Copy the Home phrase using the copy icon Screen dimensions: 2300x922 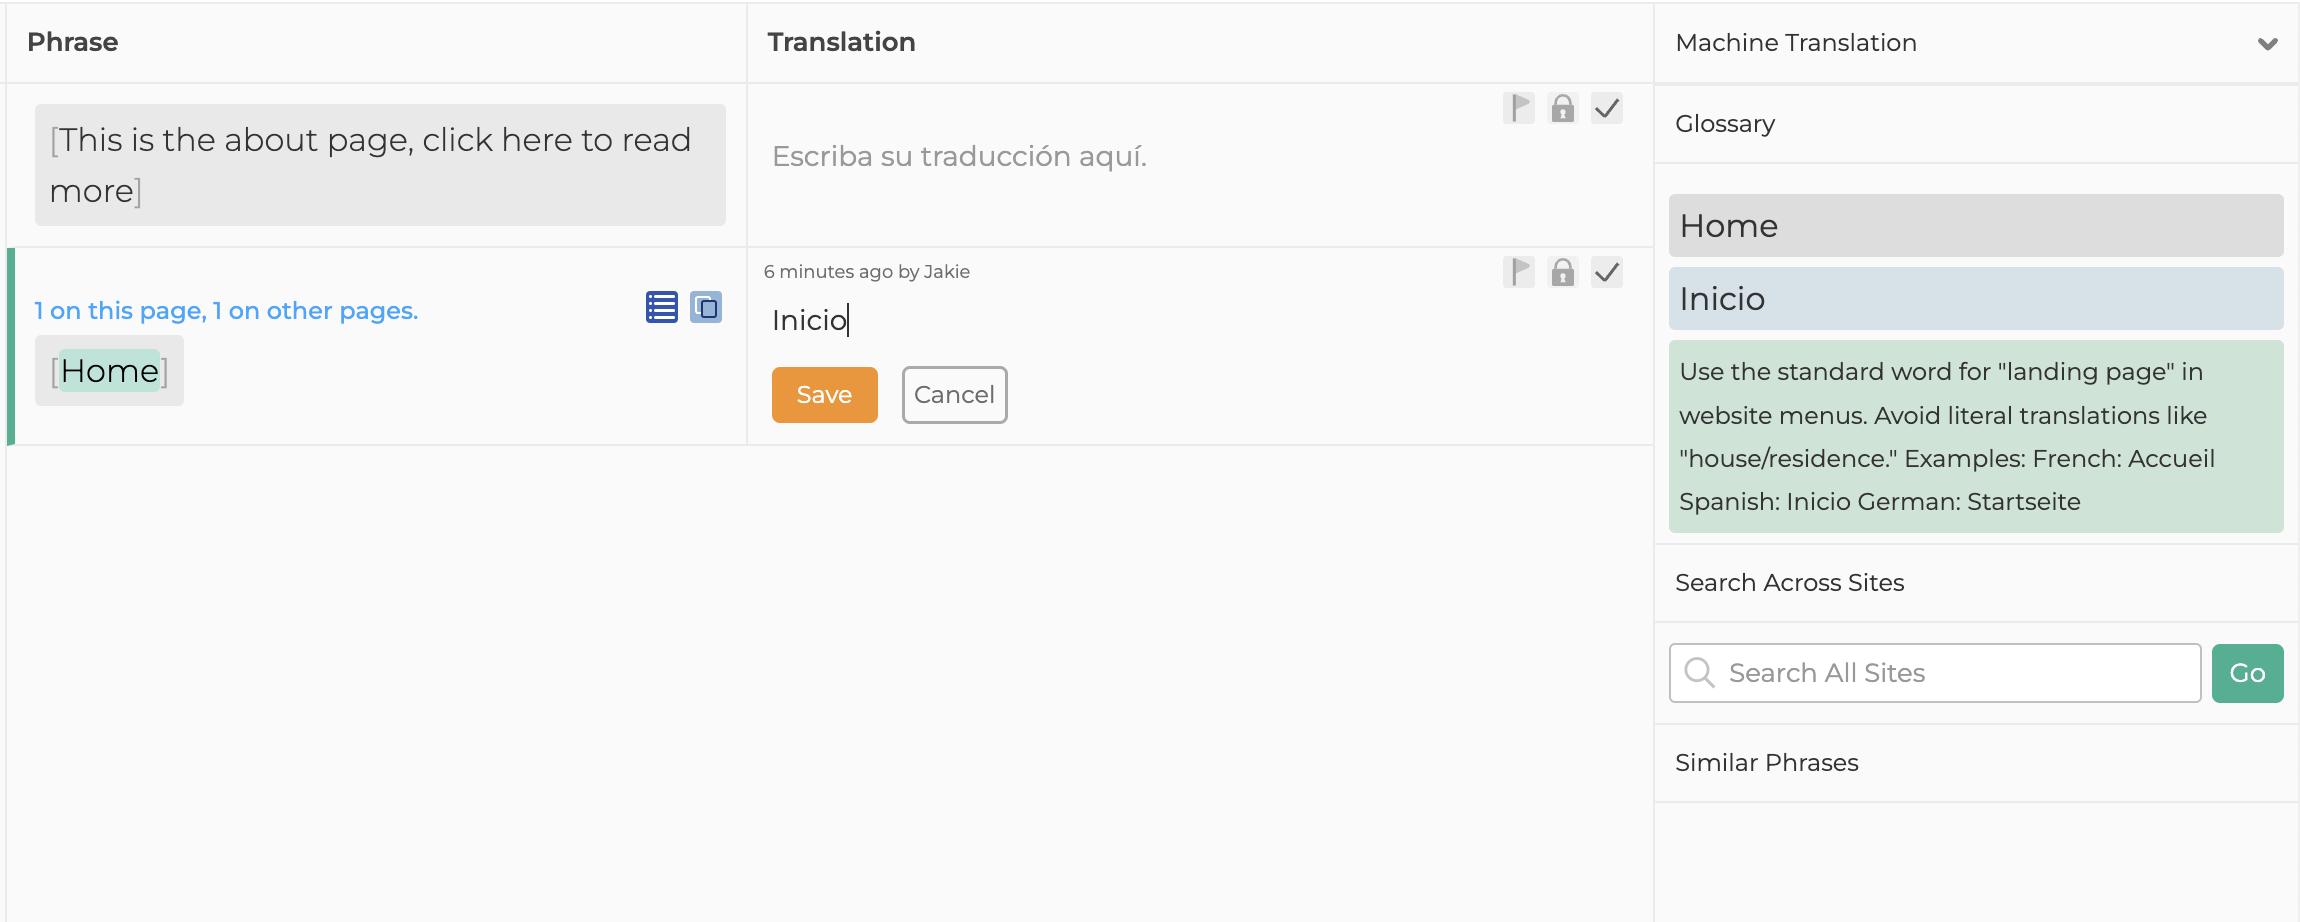707,307
